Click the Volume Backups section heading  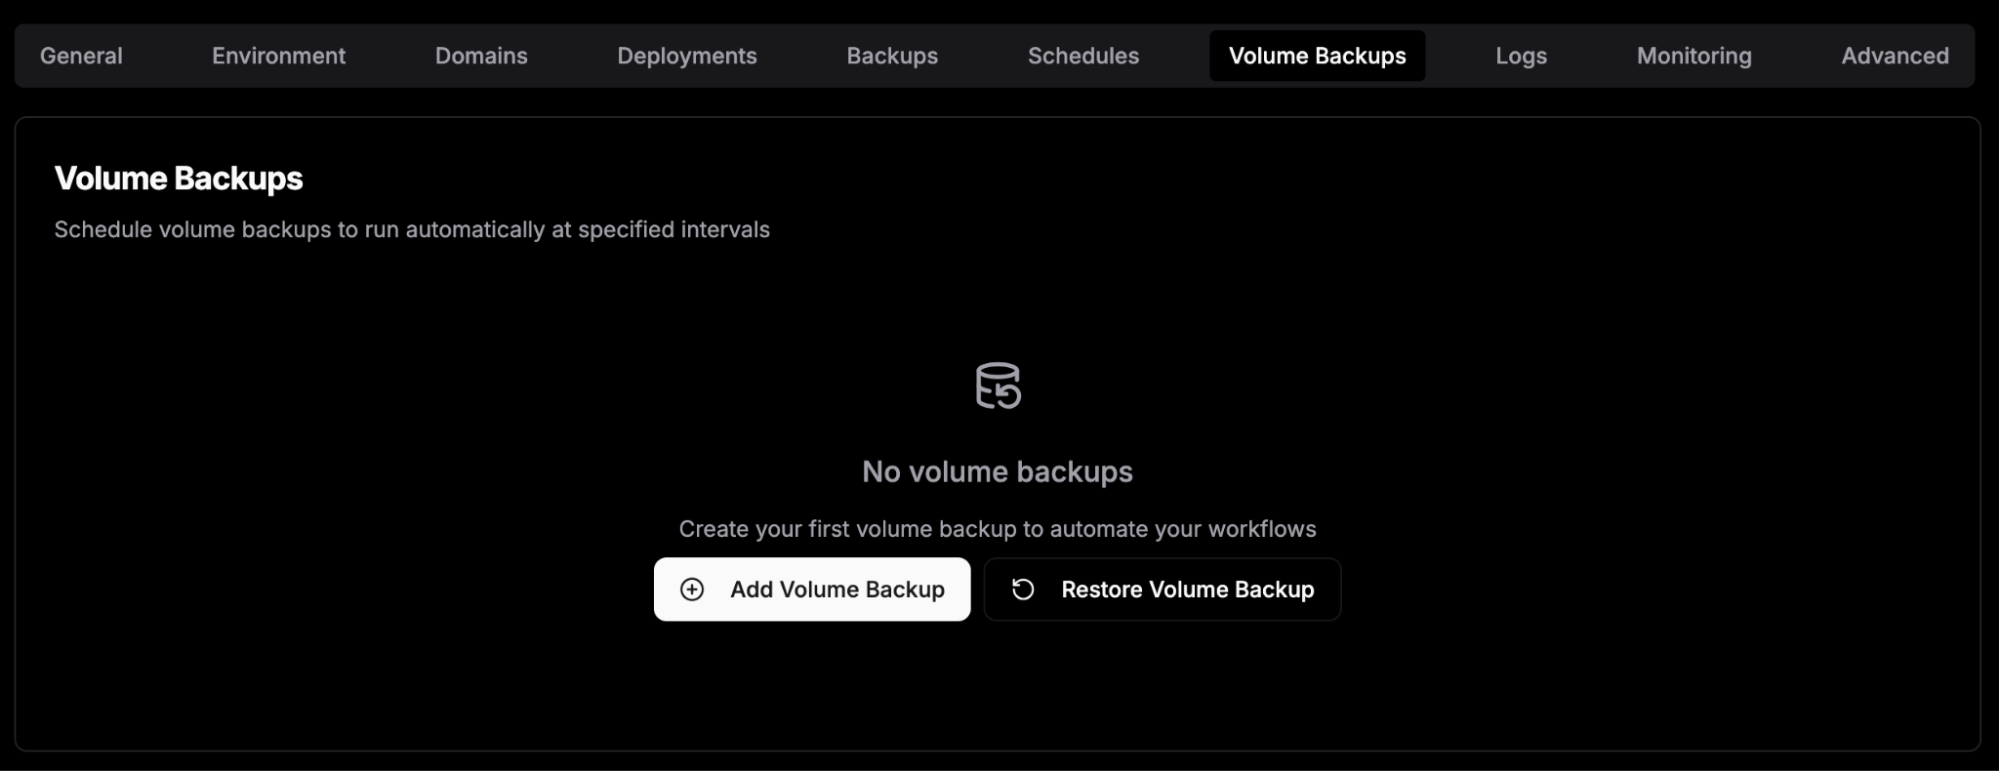click(178, 179)
